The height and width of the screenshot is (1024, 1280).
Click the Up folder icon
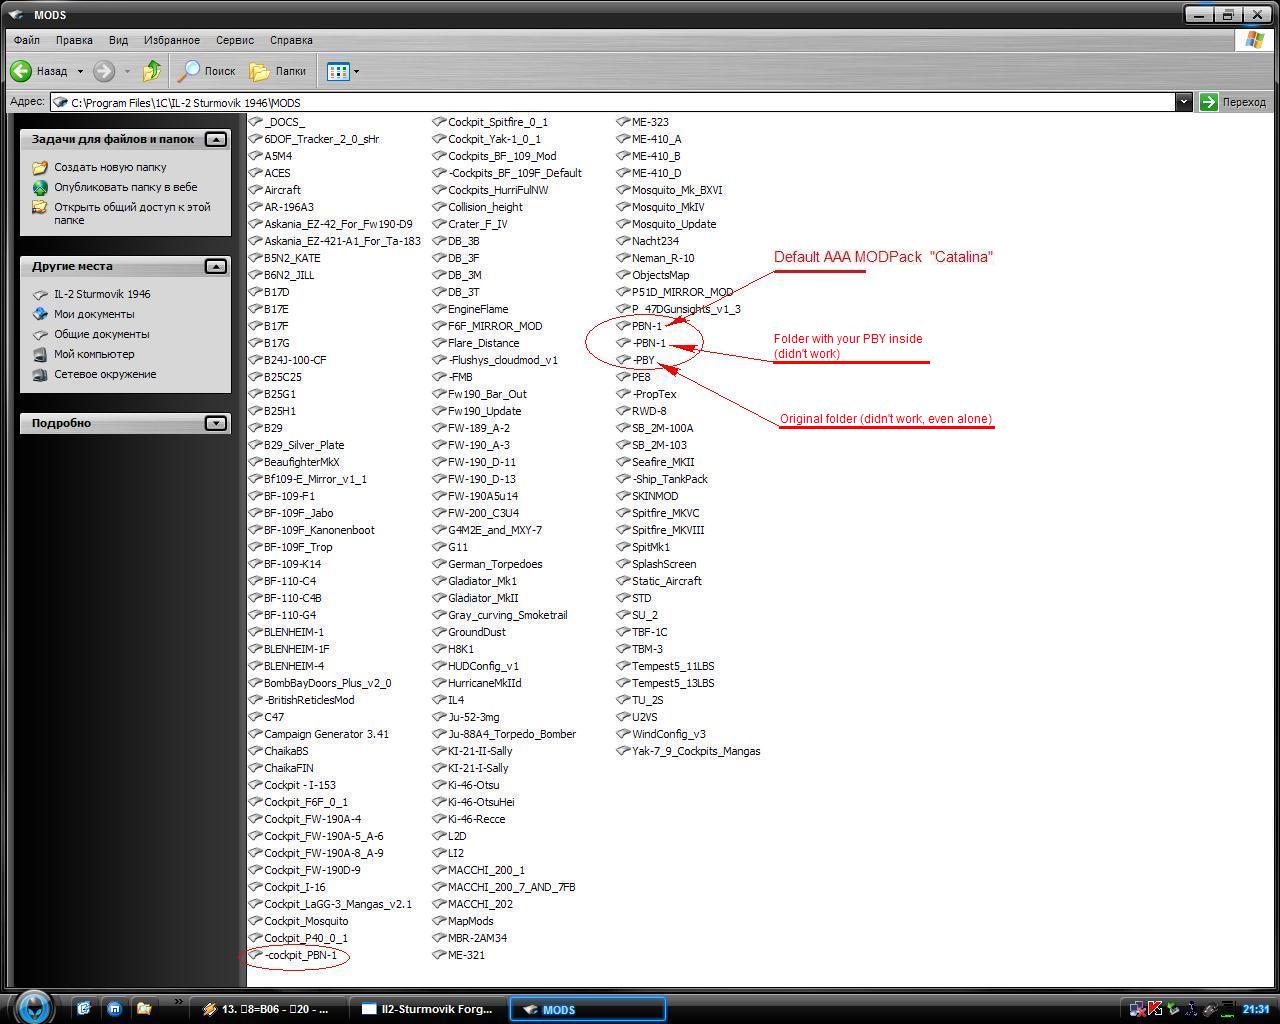click(152, 71)
